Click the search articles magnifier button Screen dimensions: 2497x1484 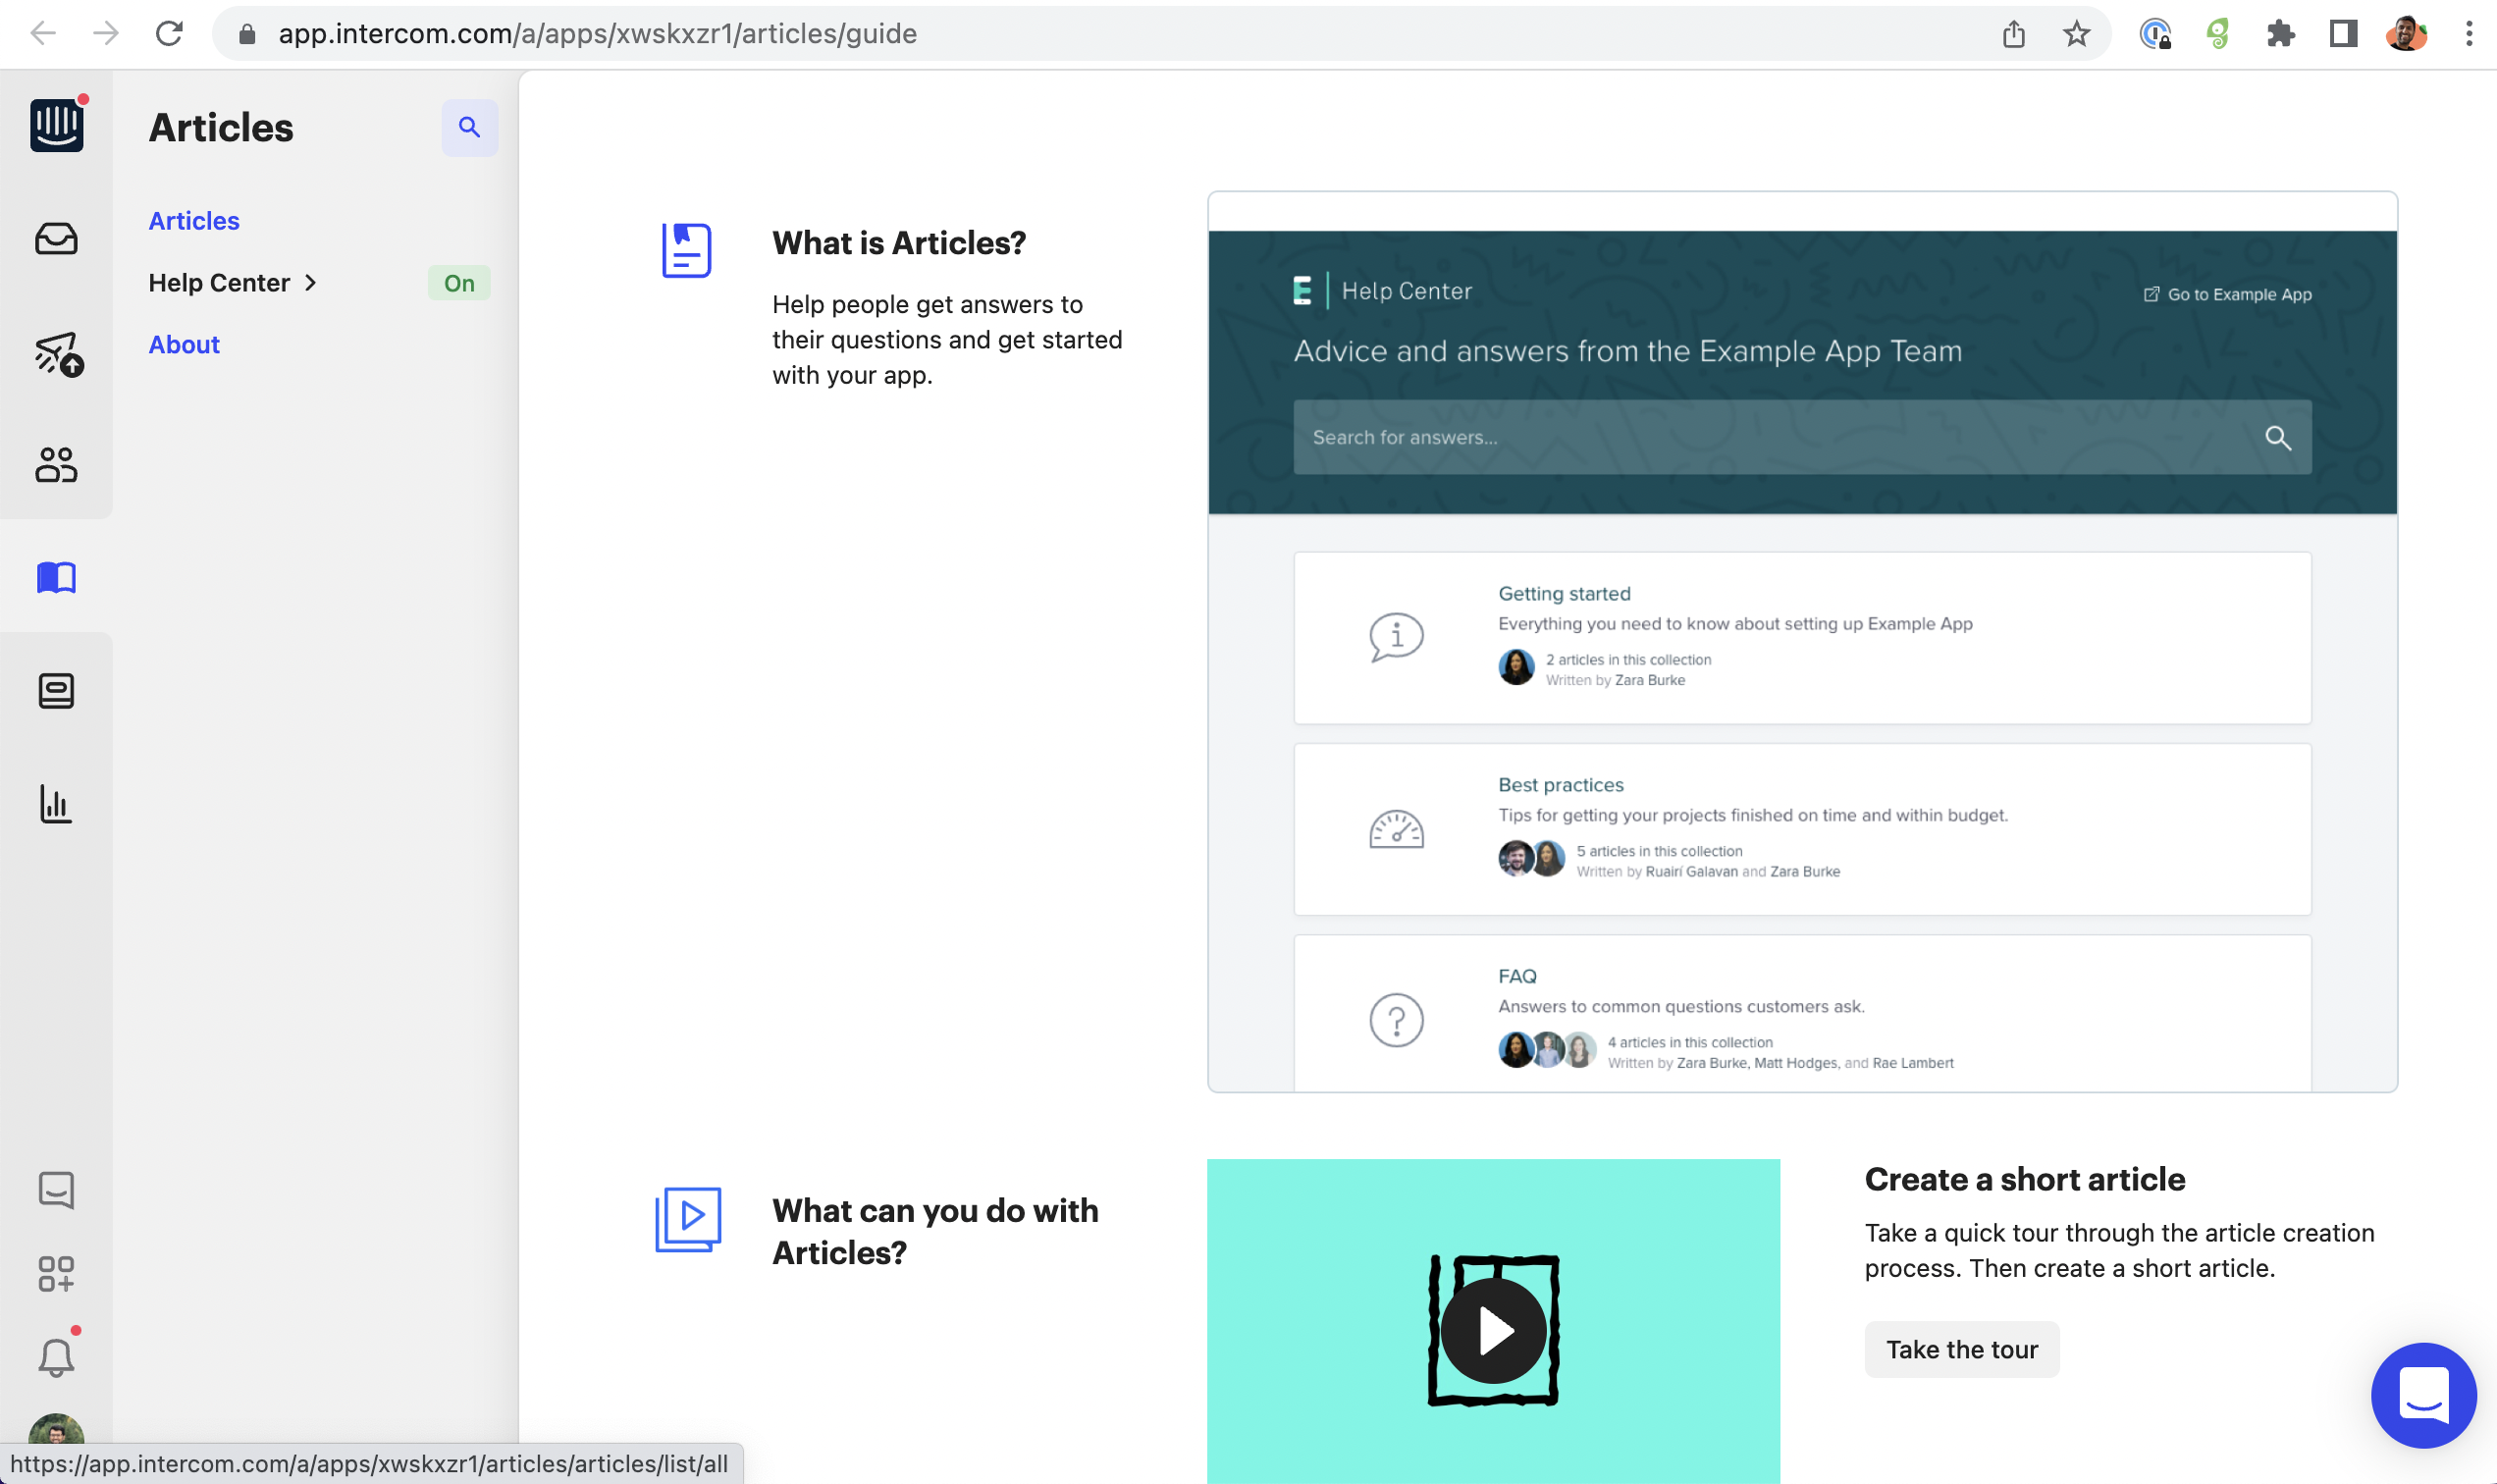pyautogui.click(x=469, y=127)
